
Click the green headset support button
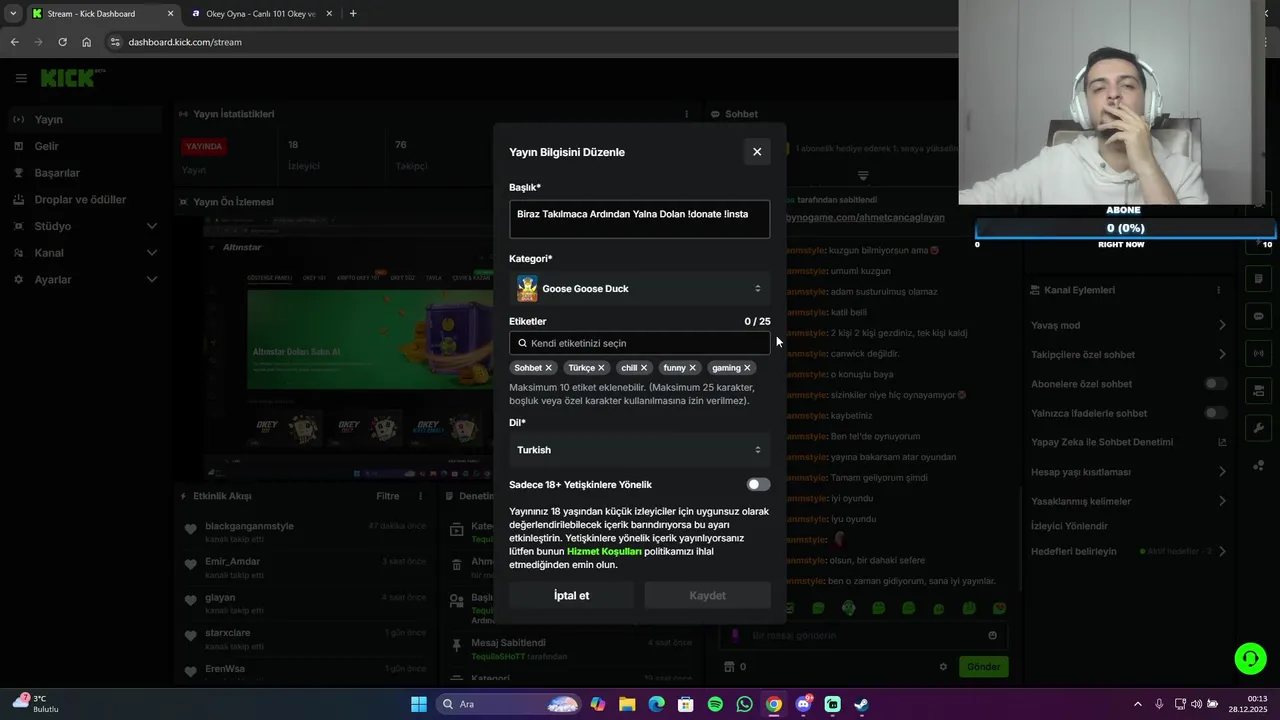tap(1250, 658)
